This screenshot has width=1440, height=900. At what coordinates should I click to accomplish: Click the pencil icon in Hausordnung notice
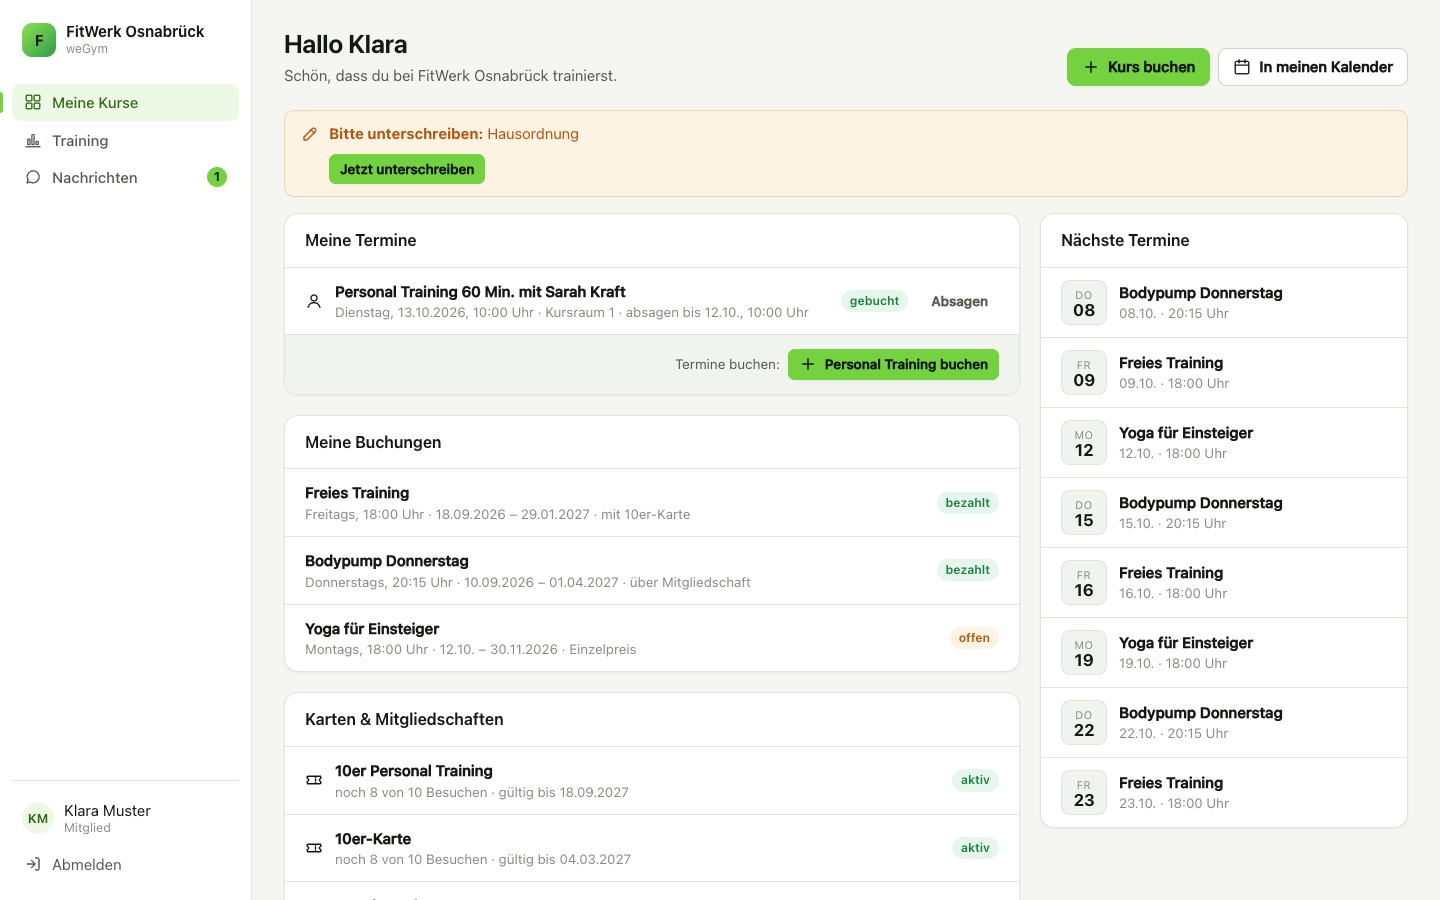[x=310, y=134]
